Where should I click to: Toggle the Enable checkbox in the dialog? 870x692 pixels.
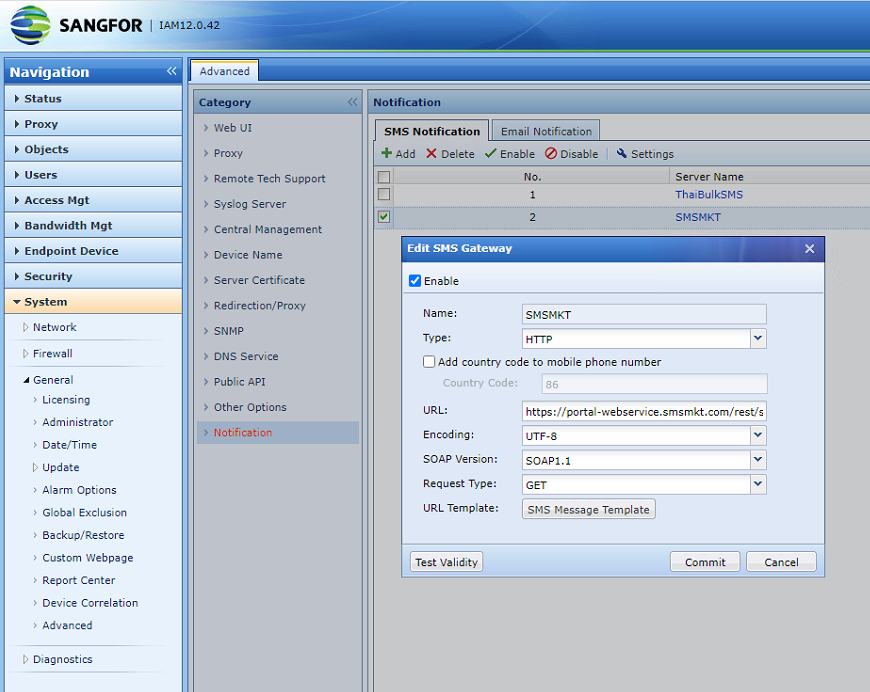415,281
